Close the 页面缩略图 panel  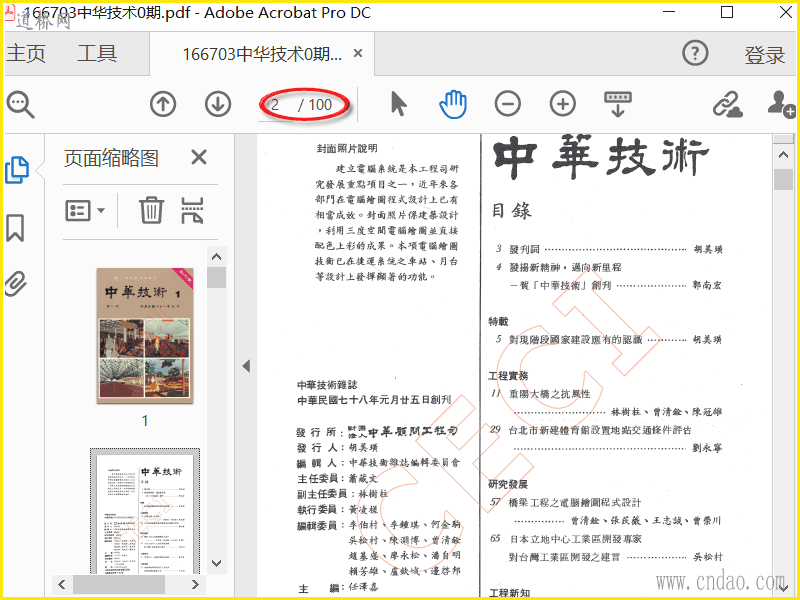tap(199, 157)
